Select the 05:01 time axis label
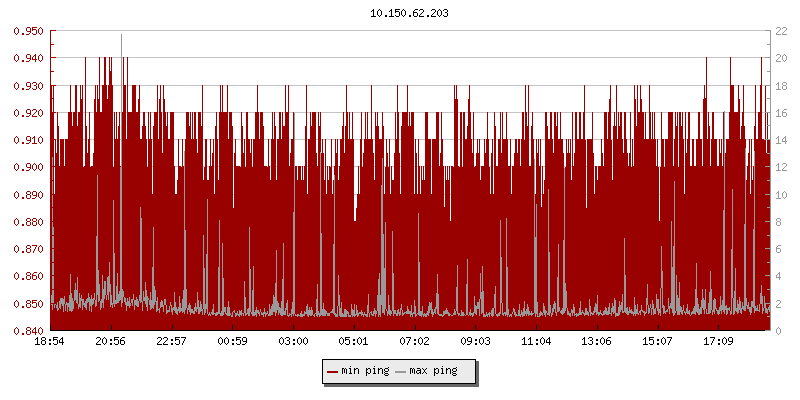The width and height of the screenshot is (800, 400). click(354, 342)
